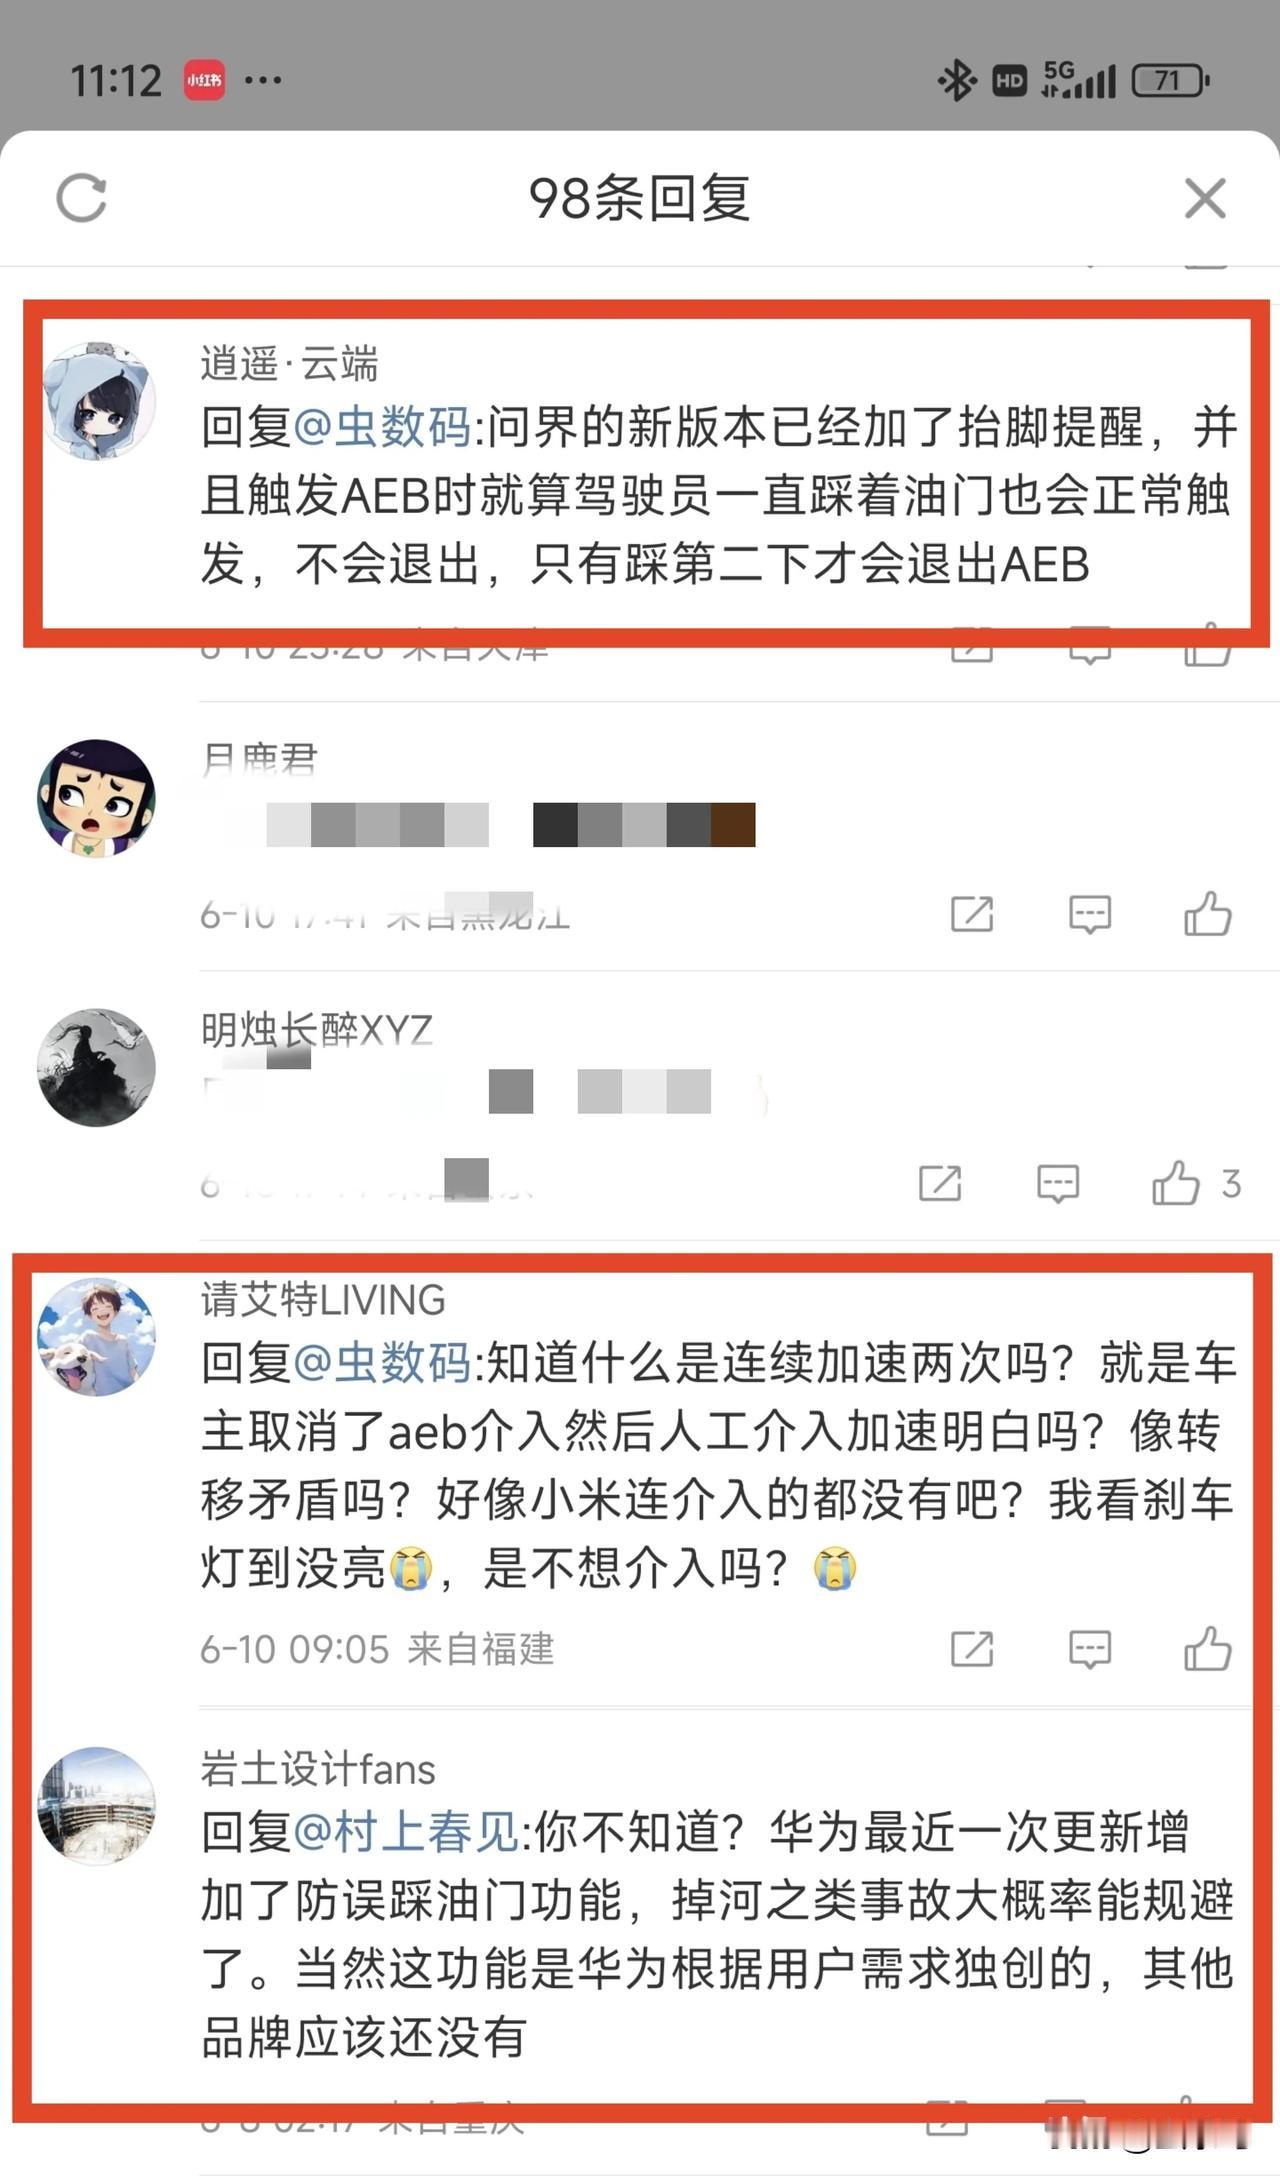This screenshot has width=1280, height=2180.
Task: Like the comment by 月鹿君
Action: (1207, 913)
